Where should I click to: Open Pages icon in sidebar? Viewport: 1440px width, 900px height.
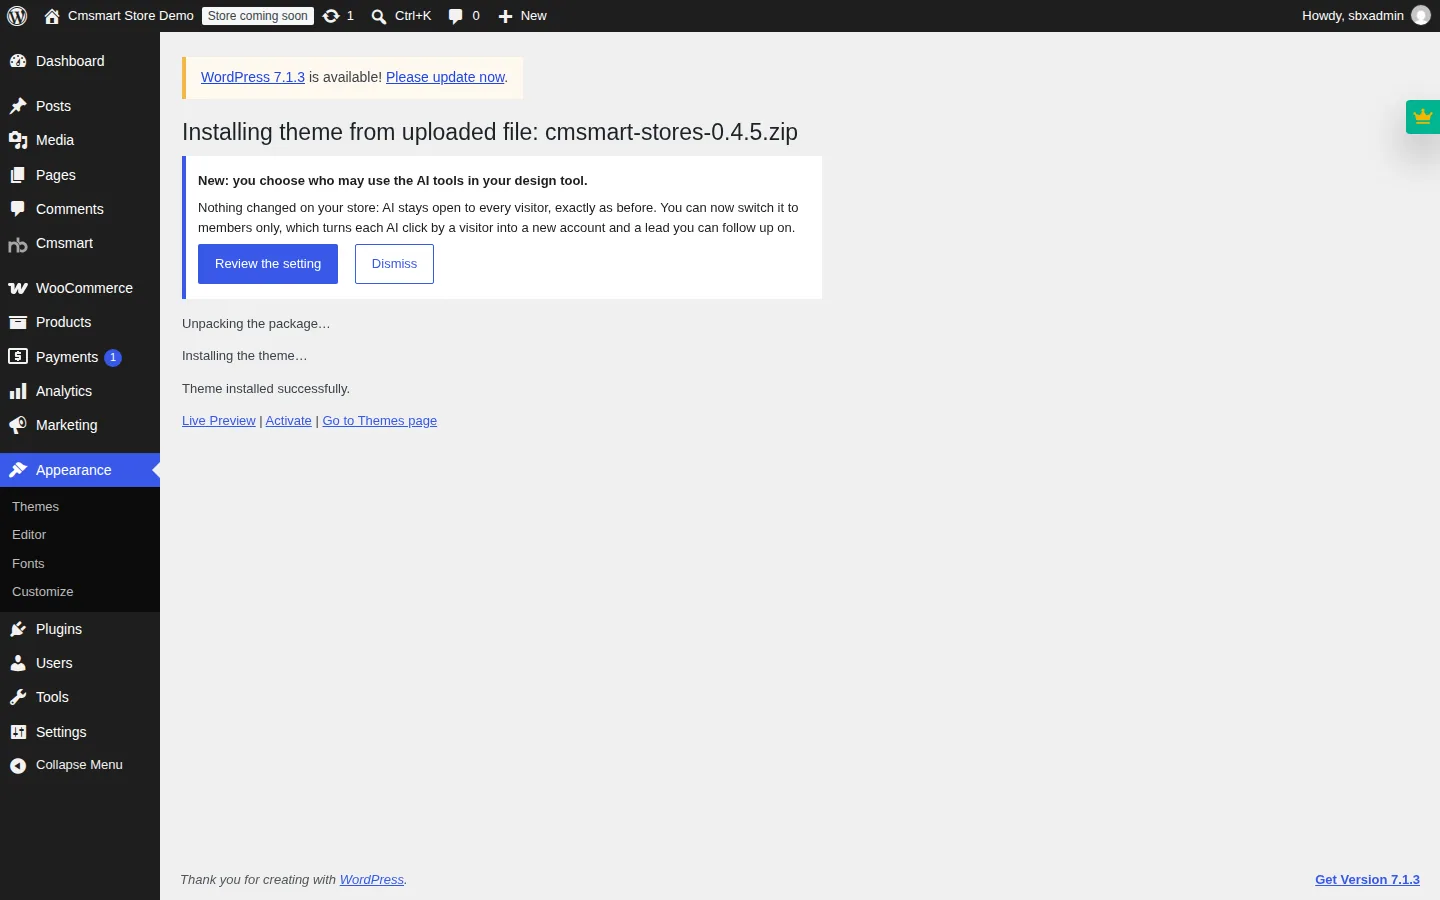tap(18, 175)
